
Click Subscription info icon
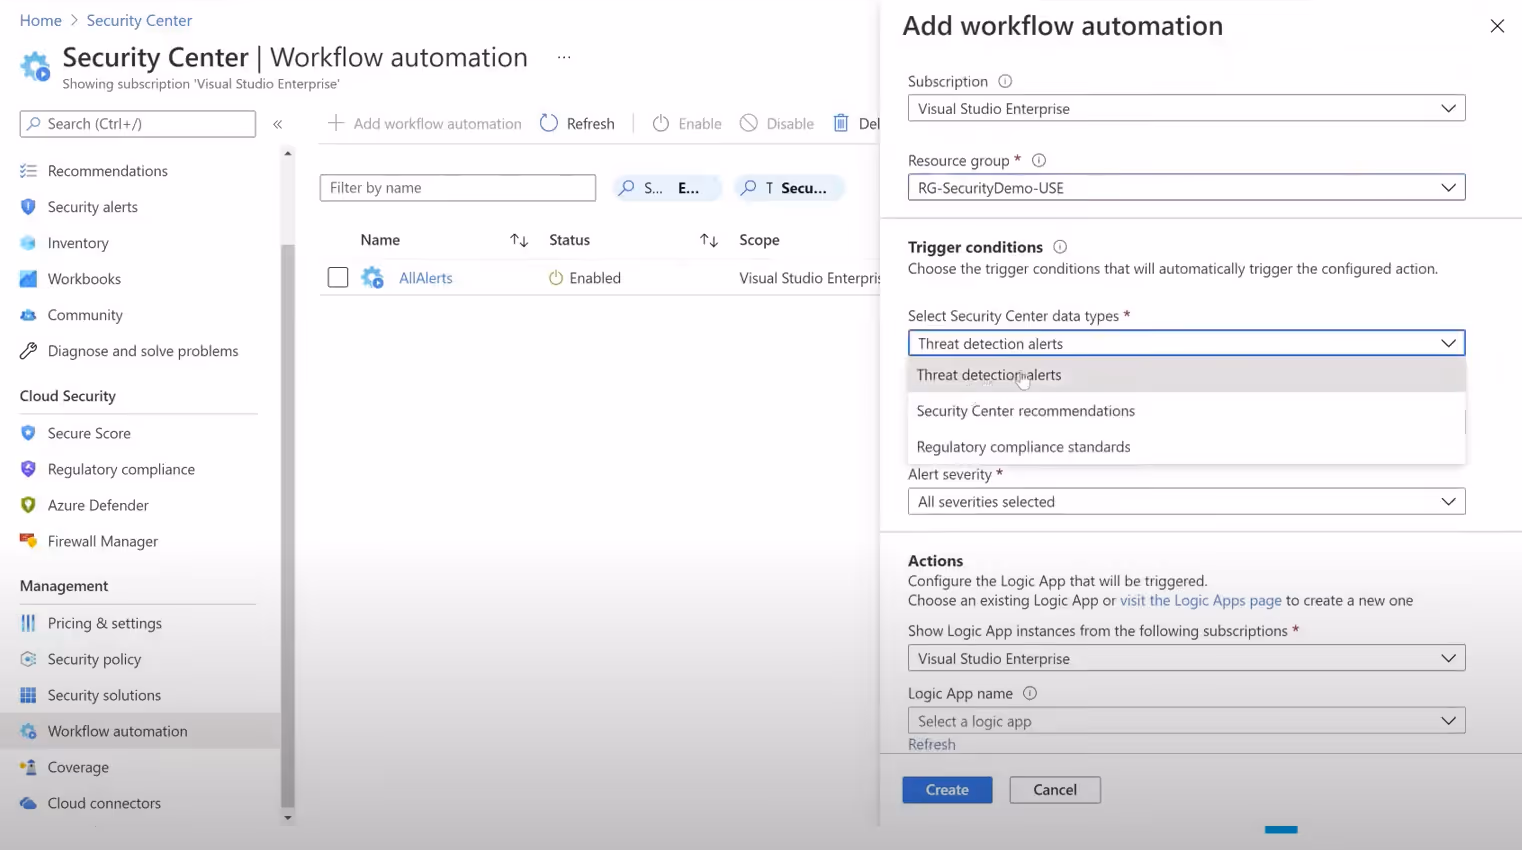[x=1005, y=81]
